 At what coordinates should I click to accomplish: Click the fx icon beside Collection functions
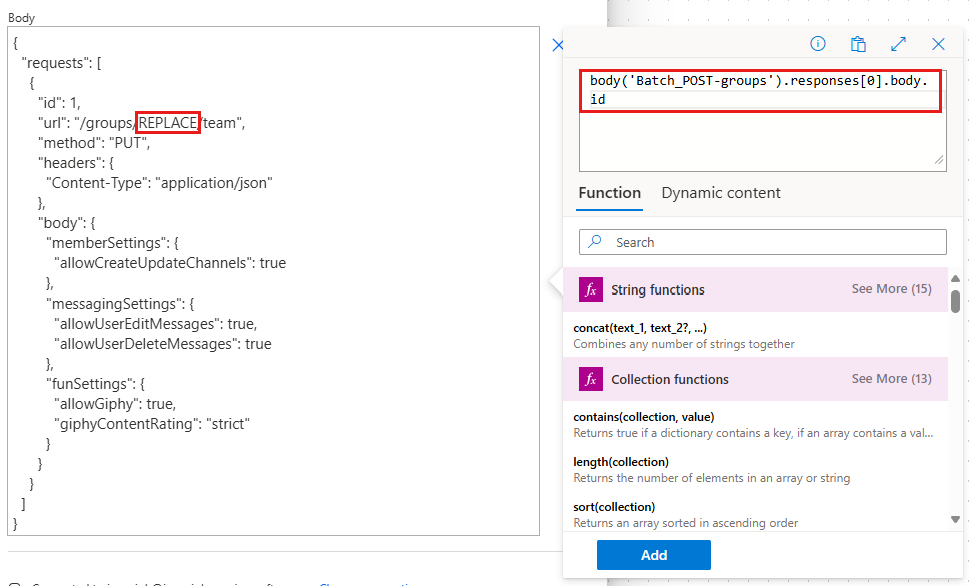(x=590, y=379)
